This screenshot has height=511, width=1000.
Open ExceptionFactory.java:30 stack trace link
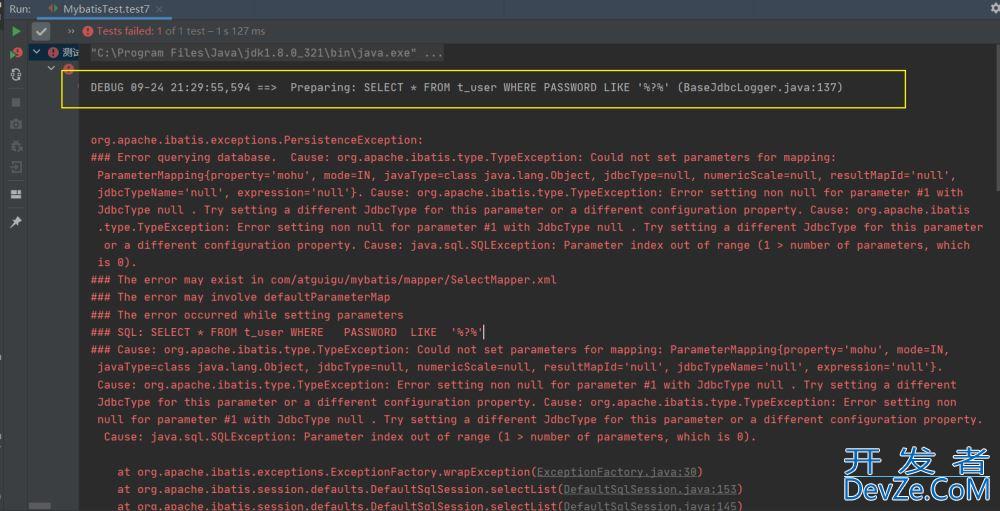click(616, 472)
